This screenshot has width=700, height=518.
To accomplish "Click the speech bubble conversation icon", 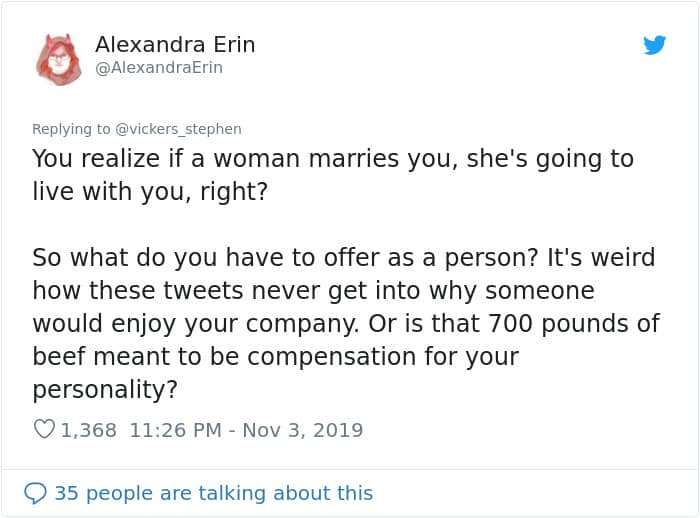I will (35, 493).
